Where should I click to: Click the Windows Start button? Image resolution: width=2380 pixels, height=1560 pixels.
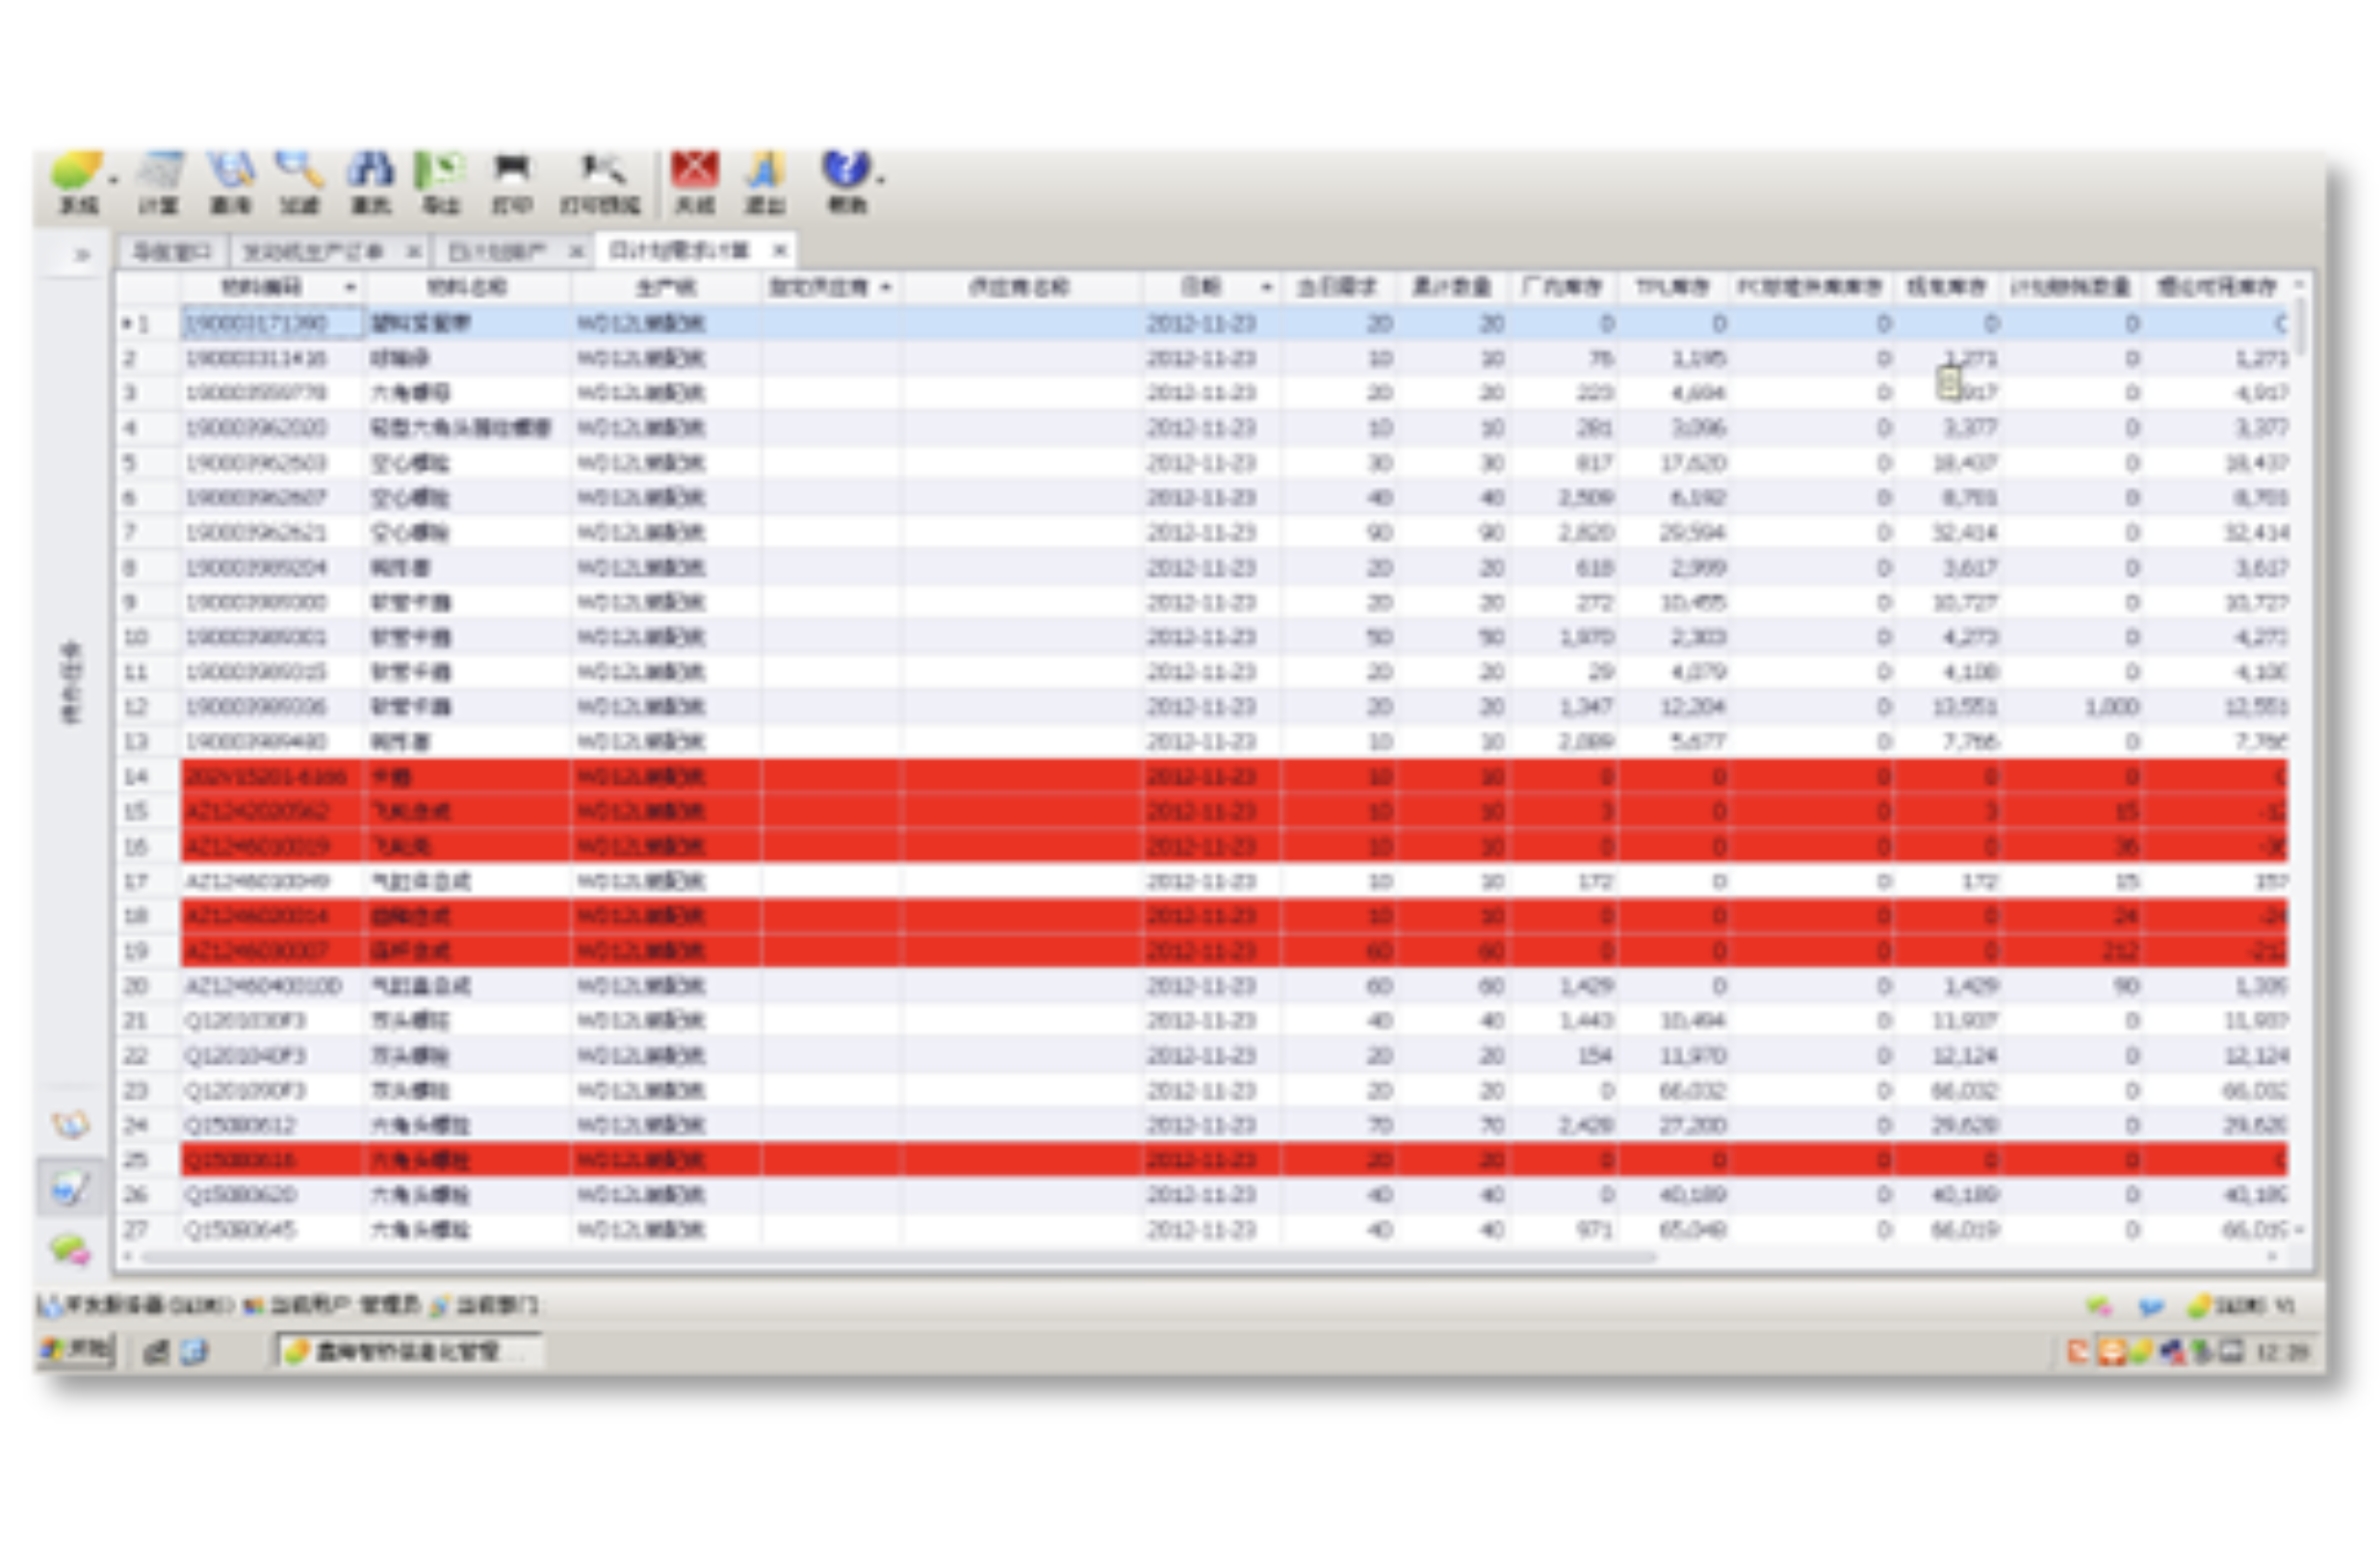[x=77, y=1351]
